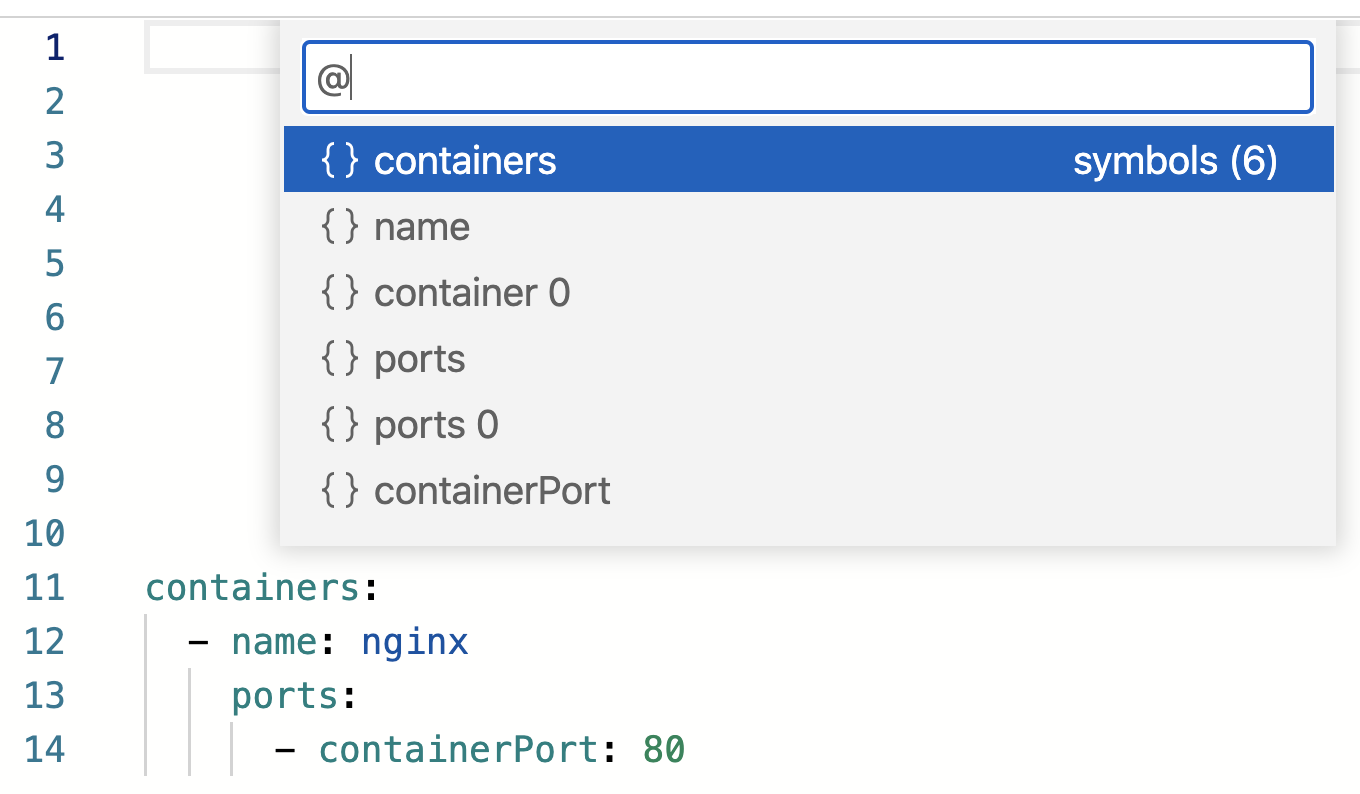Click the braces icon beside ports 0
This screenshot has width=1360, height=794.
[x=339, y=425]
